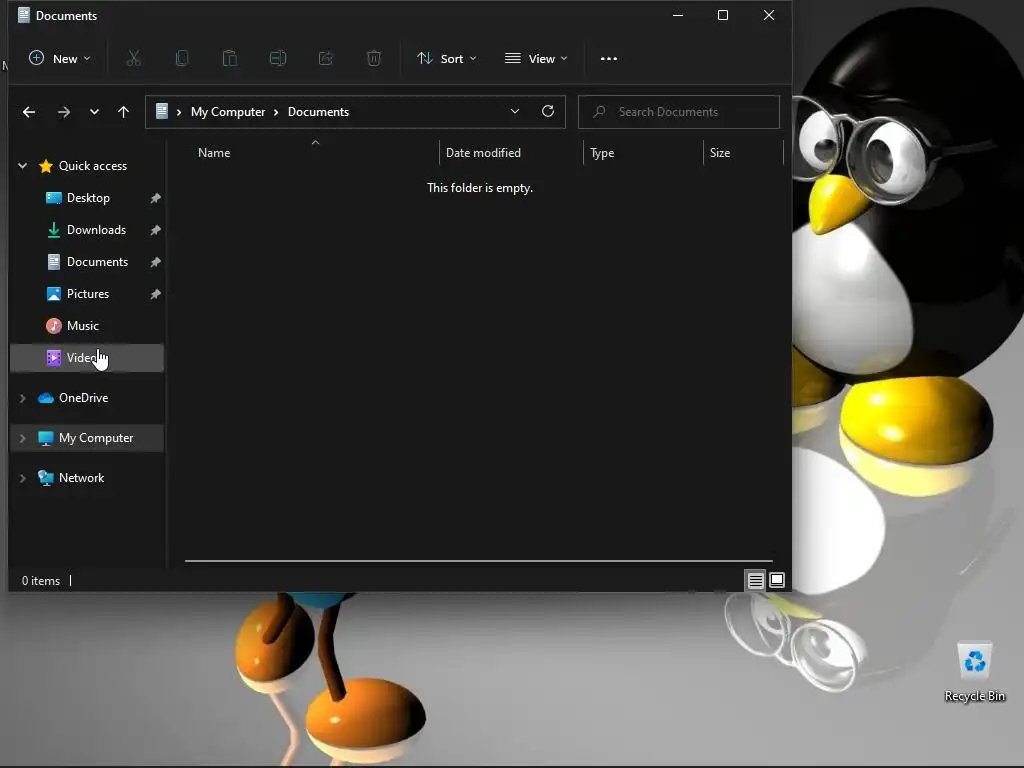
Task: Click the '0 items' status text
Action: 40,581
